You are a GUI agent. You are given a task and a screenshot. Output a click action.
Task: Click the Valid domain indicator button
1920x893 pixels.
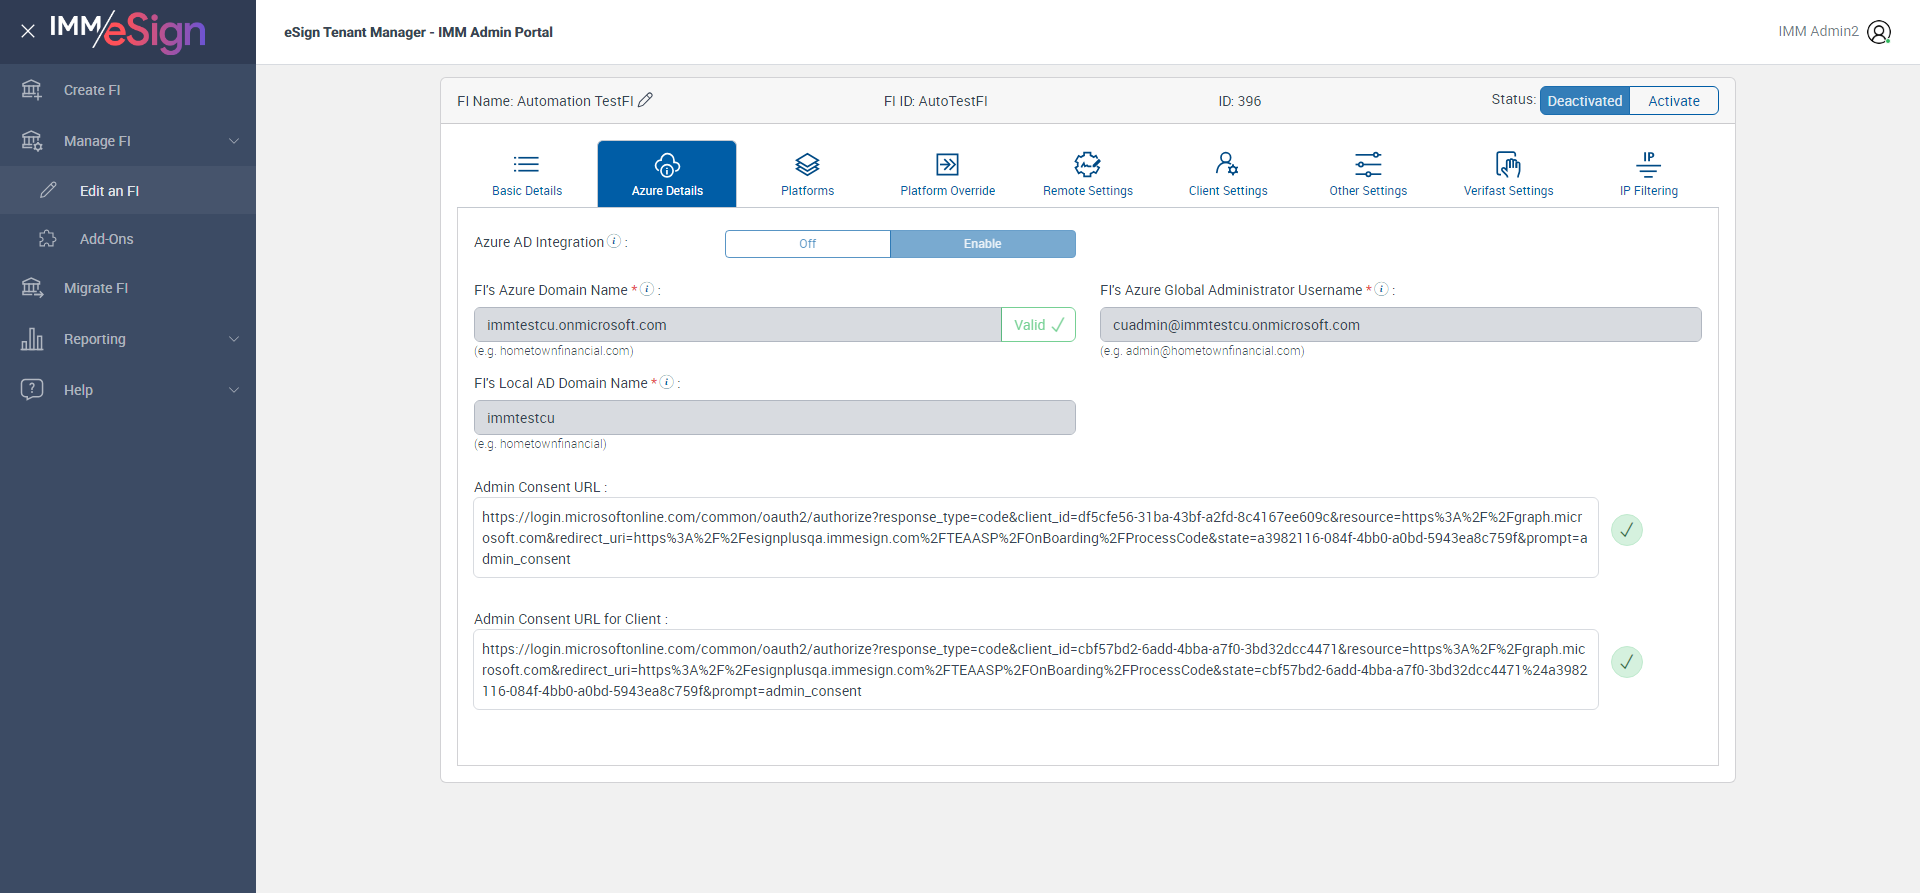1038,325
